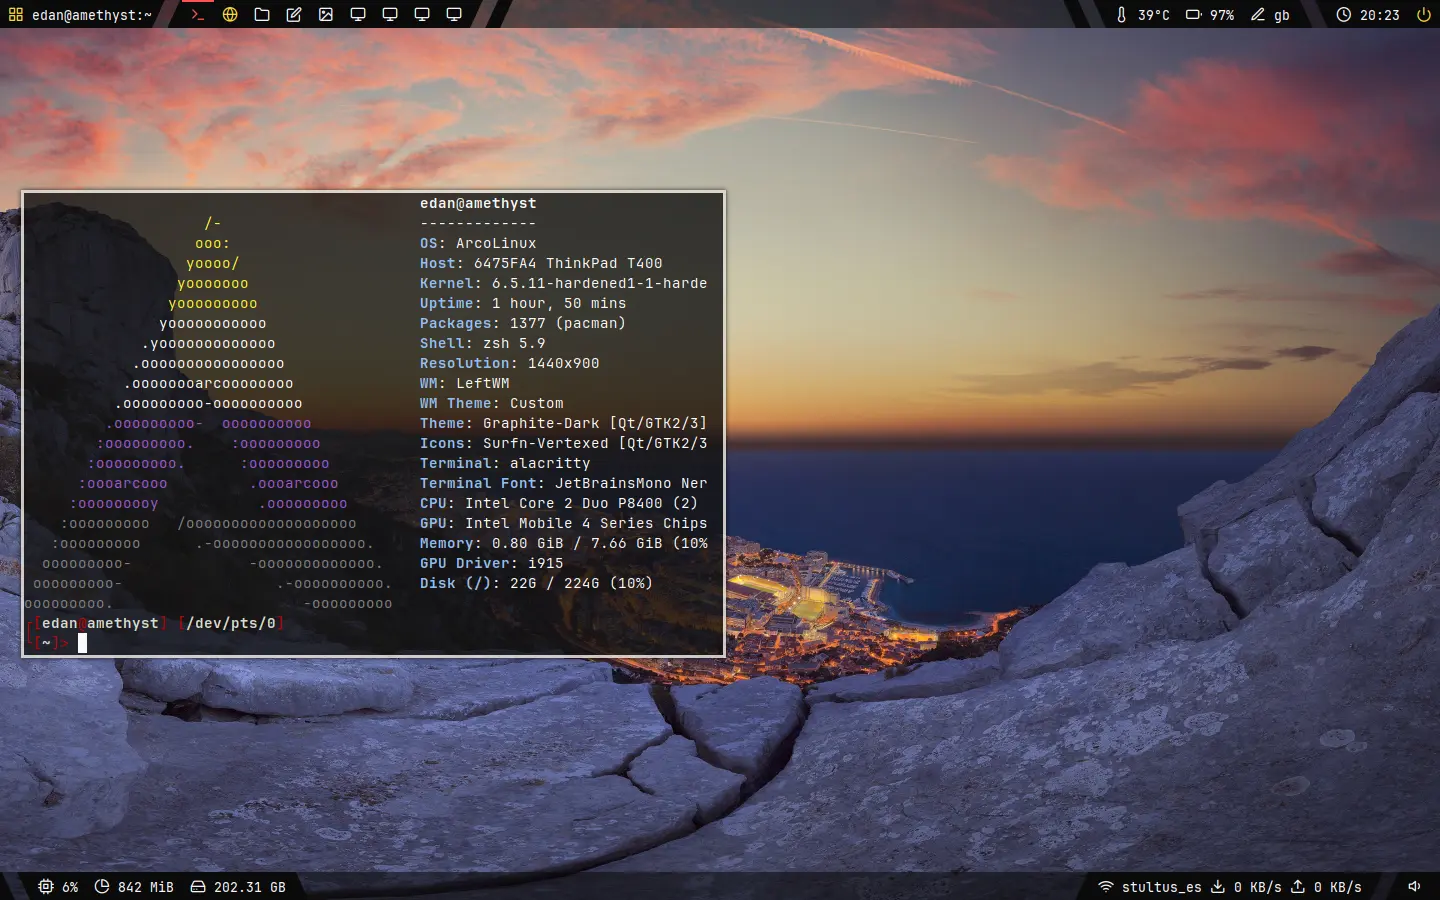Viewport: 1440px width, 900px height.
Task: Click the 'WM: LeftWM' line
Action: [x=465, y=383]
